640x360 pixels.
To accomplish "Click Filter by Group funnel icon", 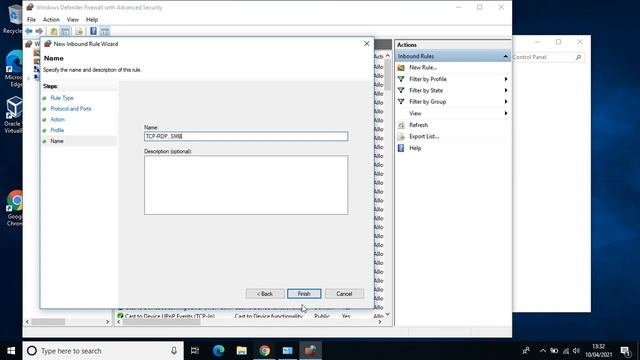I will (x=401, y=102).
